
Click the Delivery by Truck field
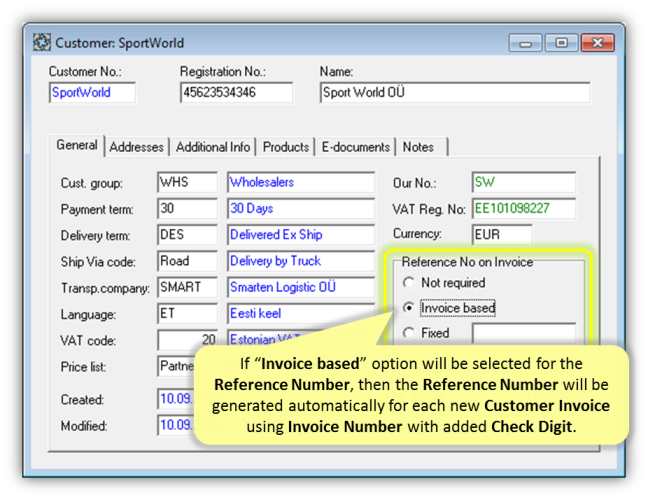tap(301, 261)
